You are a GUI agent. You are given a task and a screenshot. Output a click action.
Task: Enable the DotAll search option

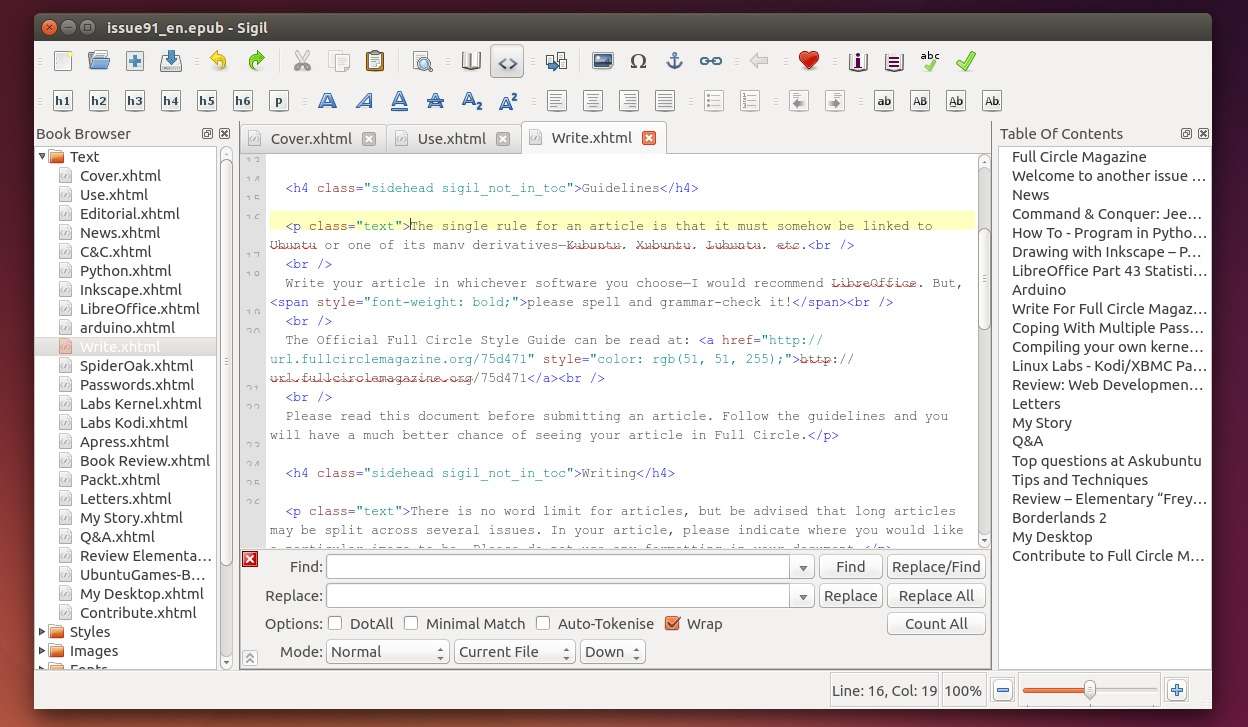[335, 623]
